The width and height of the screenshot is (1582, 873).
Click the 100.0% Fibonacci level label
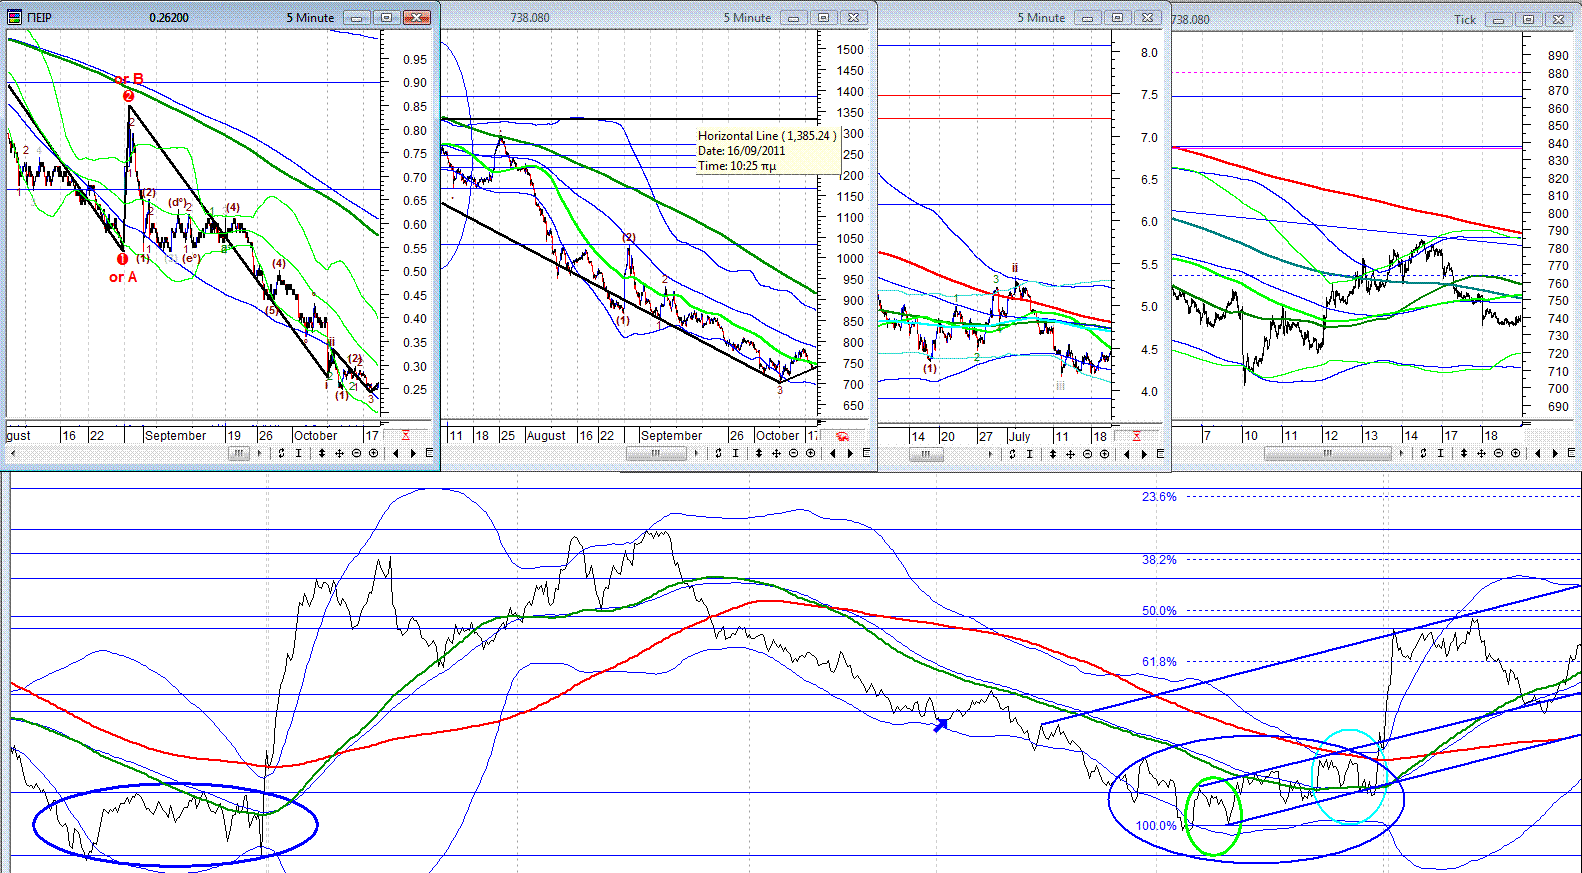coord(1156,825)
